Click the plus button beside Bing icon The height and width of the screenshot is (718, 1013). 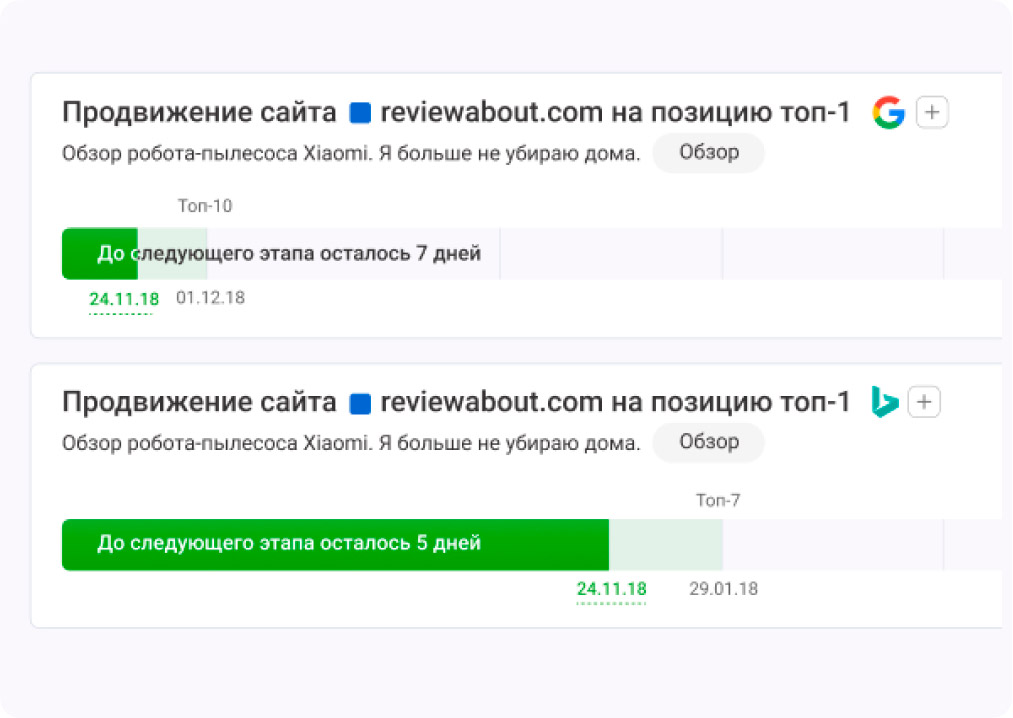click(925, 402)
